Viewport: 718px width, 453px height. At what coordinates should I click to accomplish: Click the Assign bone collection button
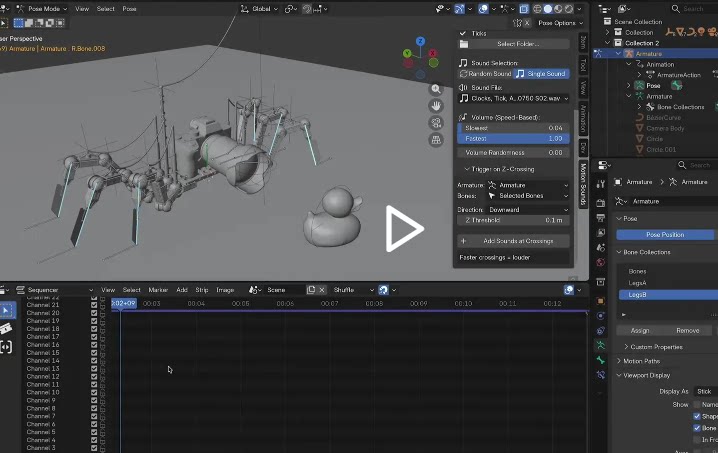[640, 330]
